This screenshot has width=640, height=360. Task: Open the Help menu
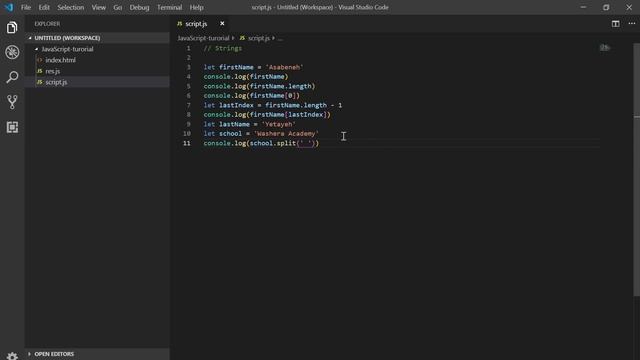pyautogui.click(x=196, y=7)
